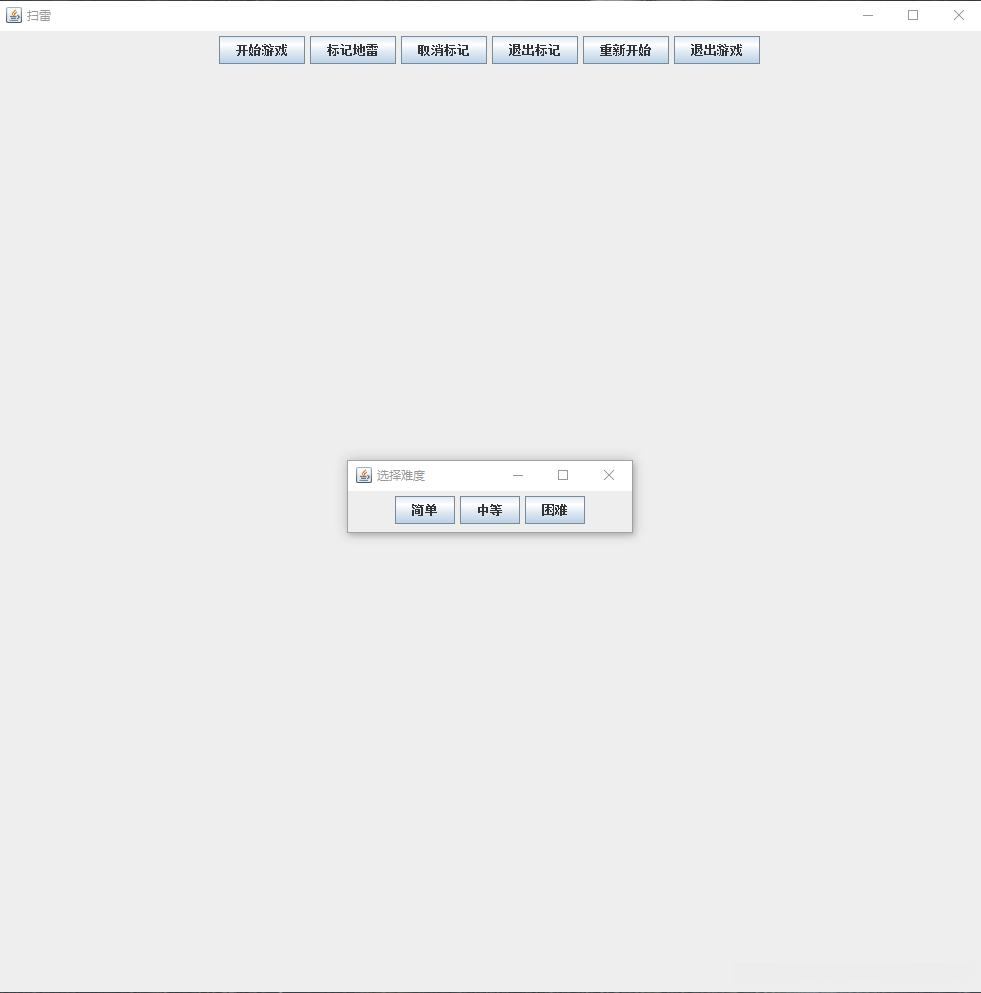Click the Java icon on the 选择难度 dialog

point(363,475)
